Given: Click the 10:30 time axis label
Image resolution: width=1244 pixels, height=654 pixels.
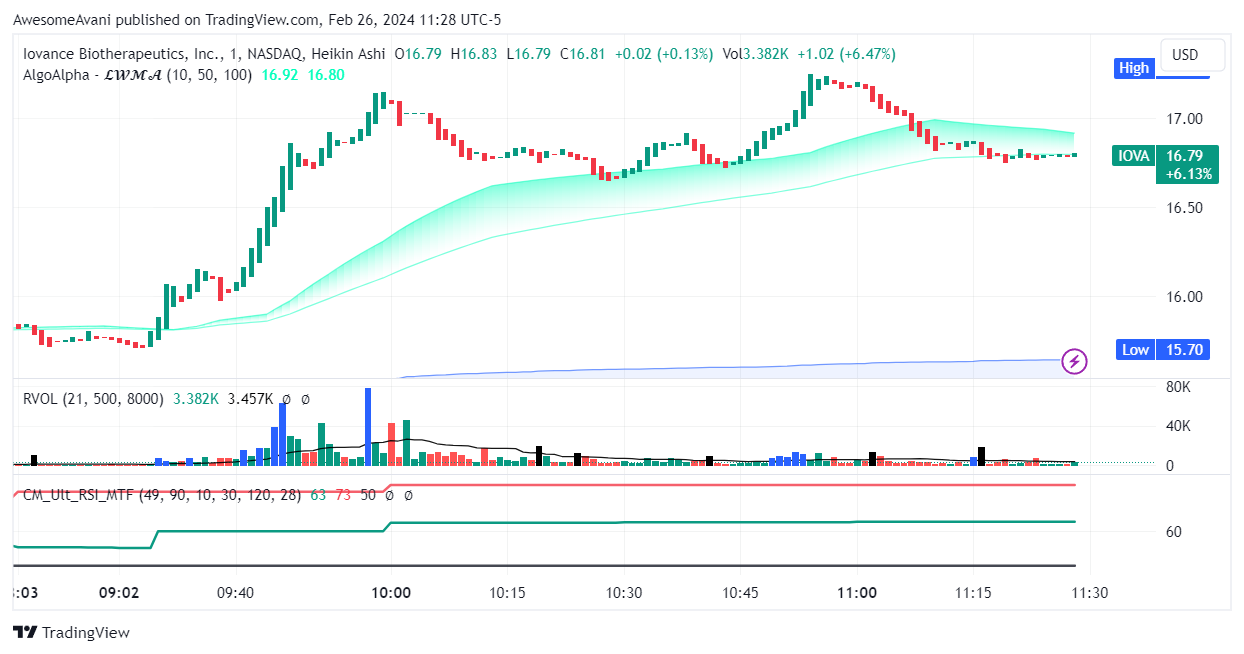Looking at the screenshot, I should point(624,592).
